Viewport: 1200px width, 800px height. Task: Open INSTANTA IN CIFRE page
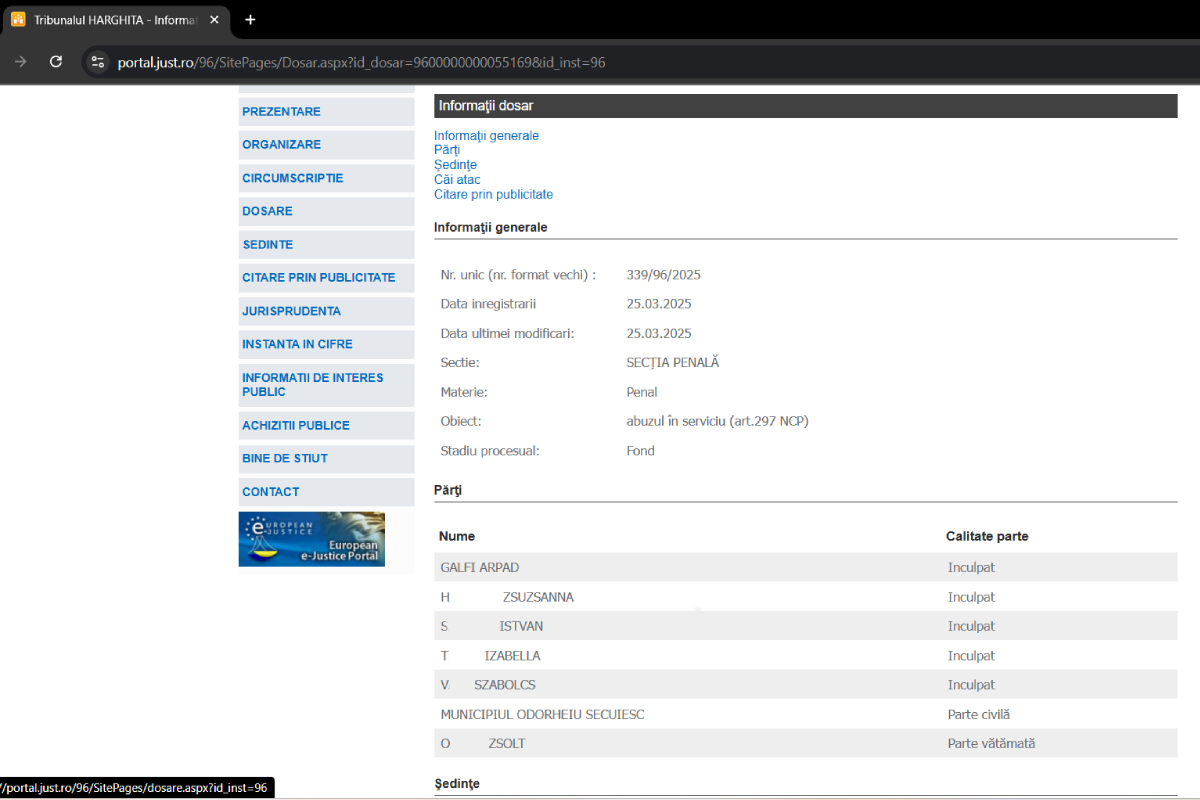[x=297, y=344]
